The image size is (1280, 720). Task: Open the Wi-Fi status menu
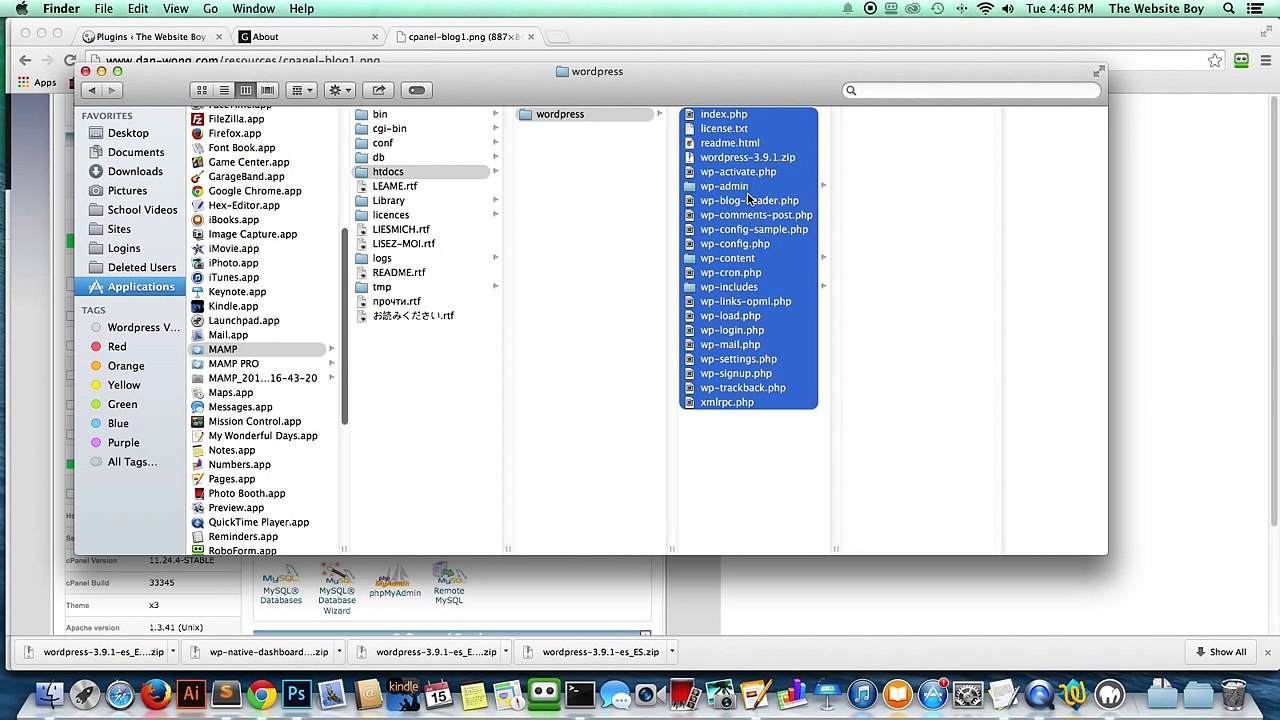(985, 9)
